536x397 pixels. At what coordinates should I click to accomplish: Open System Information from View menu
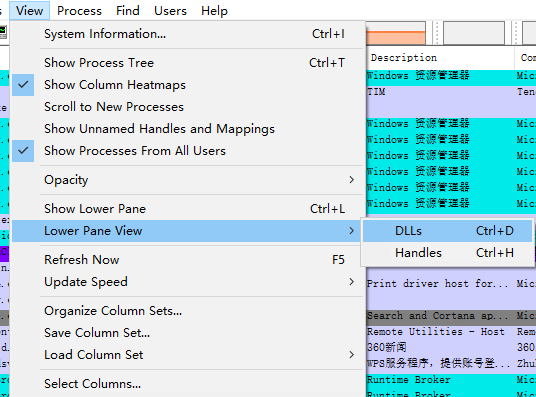187,34
